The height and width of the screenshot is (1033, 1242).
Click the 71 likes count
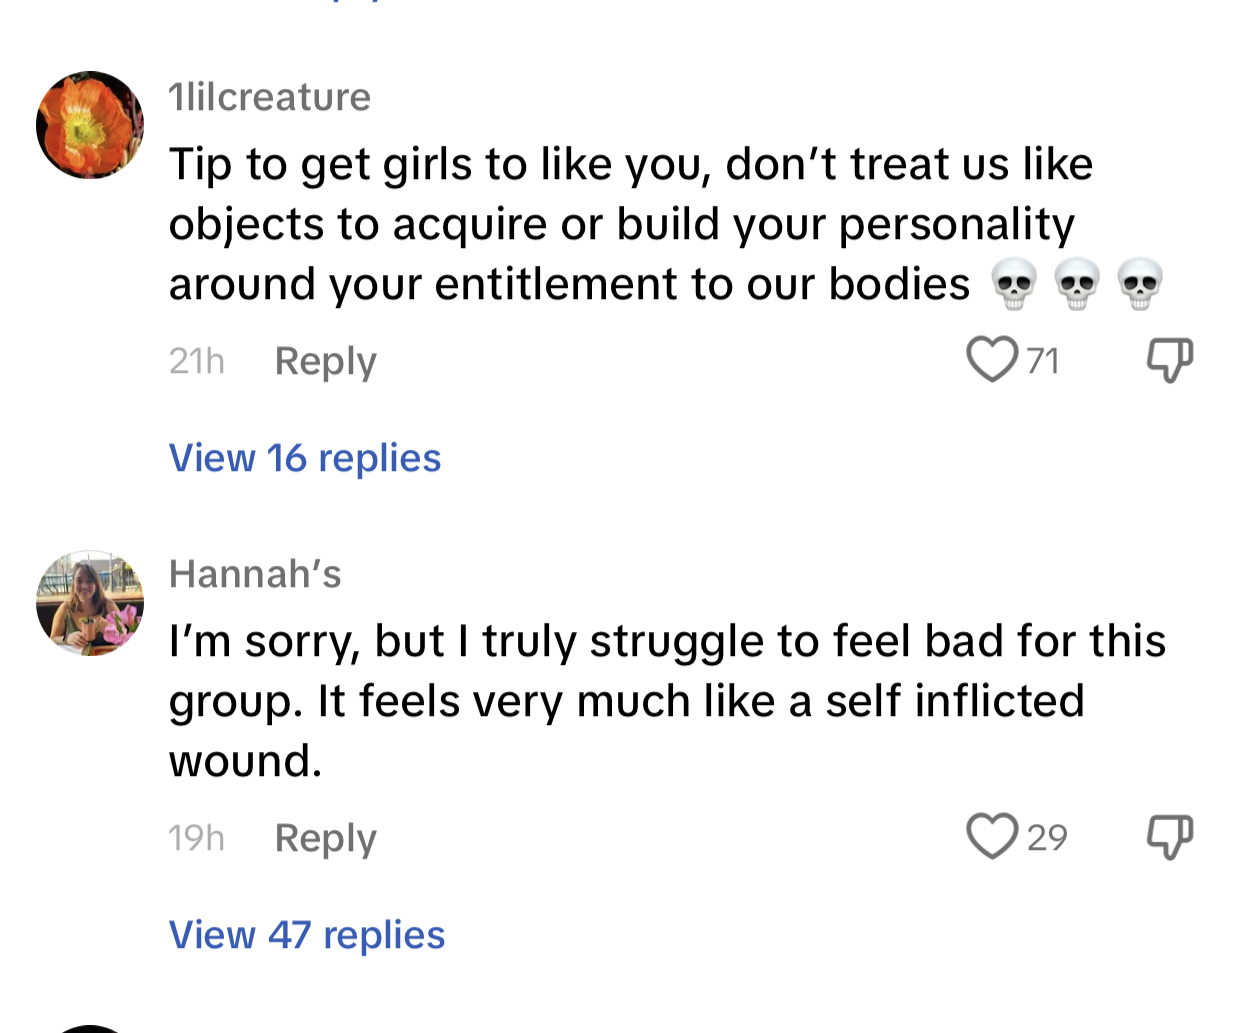[1043, 360]
